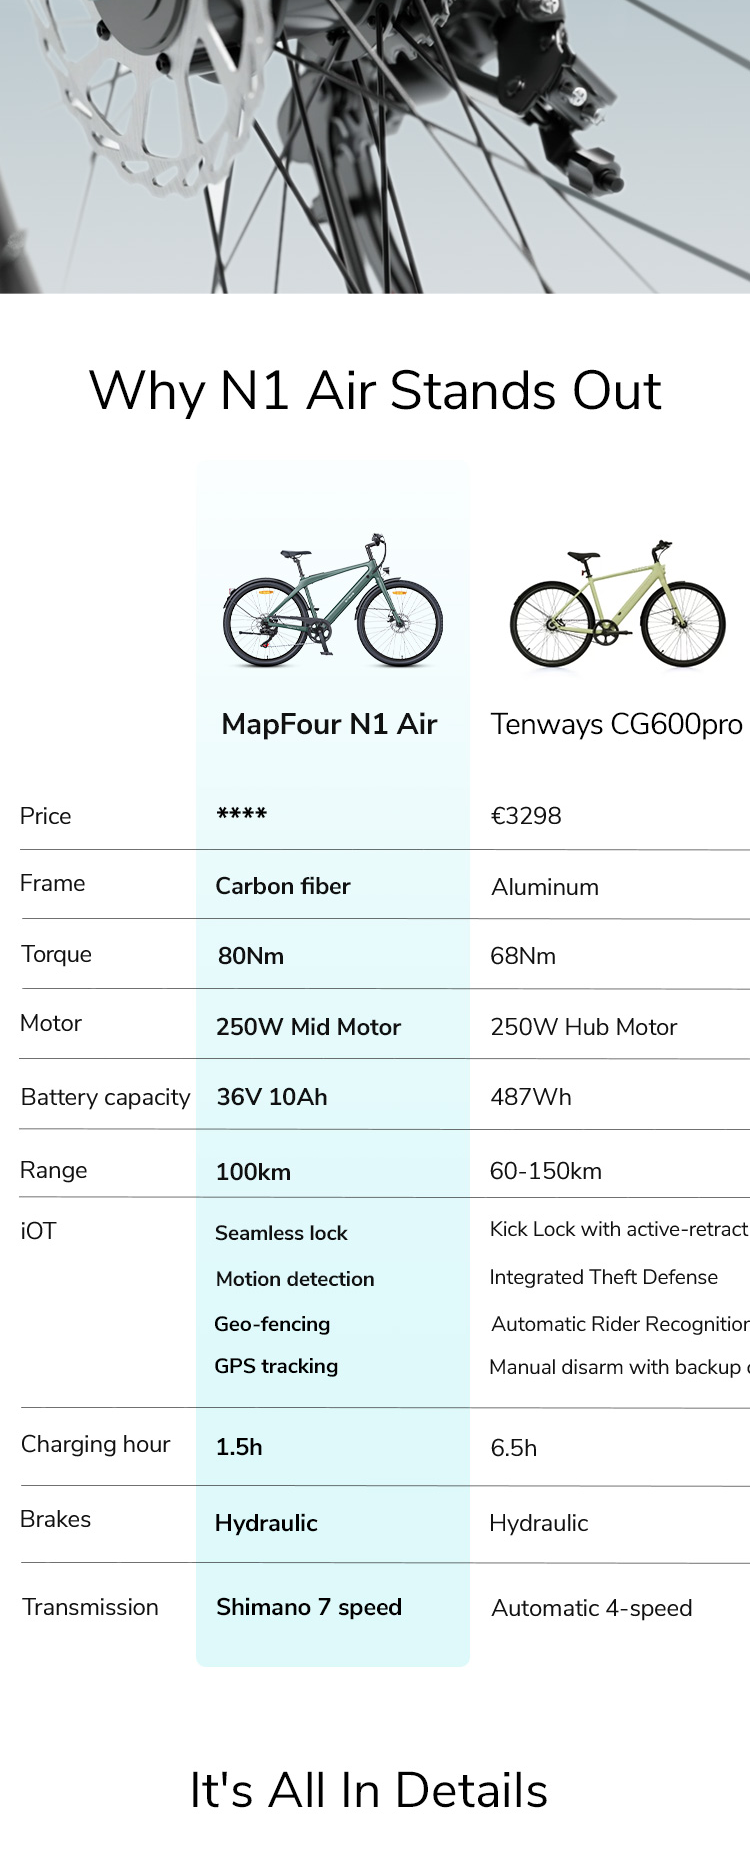Select the Tenways CG600pro column title
This screenshot has height=1875, width=750.
click(x=616, y=724)
